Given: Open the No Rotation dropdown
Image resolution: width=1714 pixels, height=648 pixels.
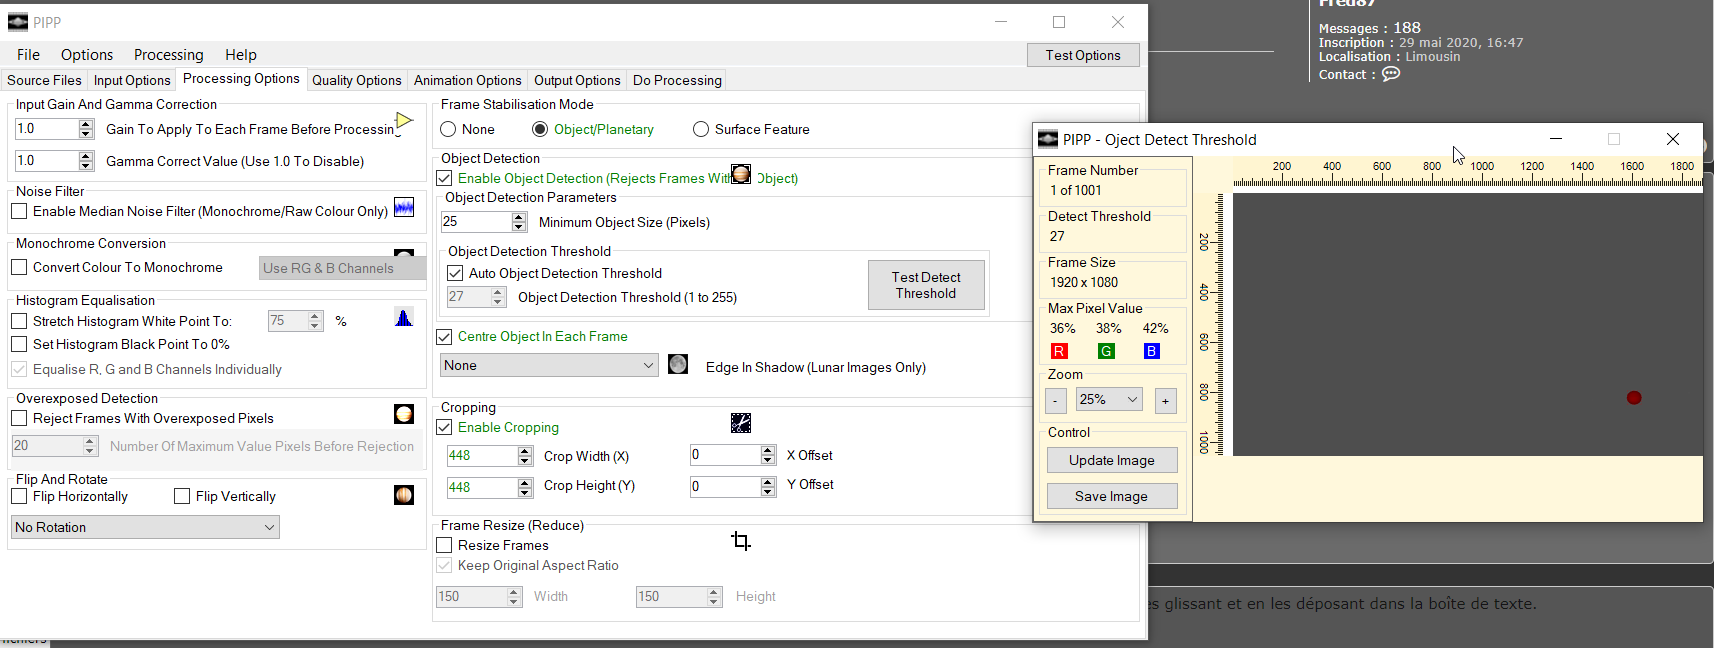Looking at the screenshot, I should (x=145, y=527).
